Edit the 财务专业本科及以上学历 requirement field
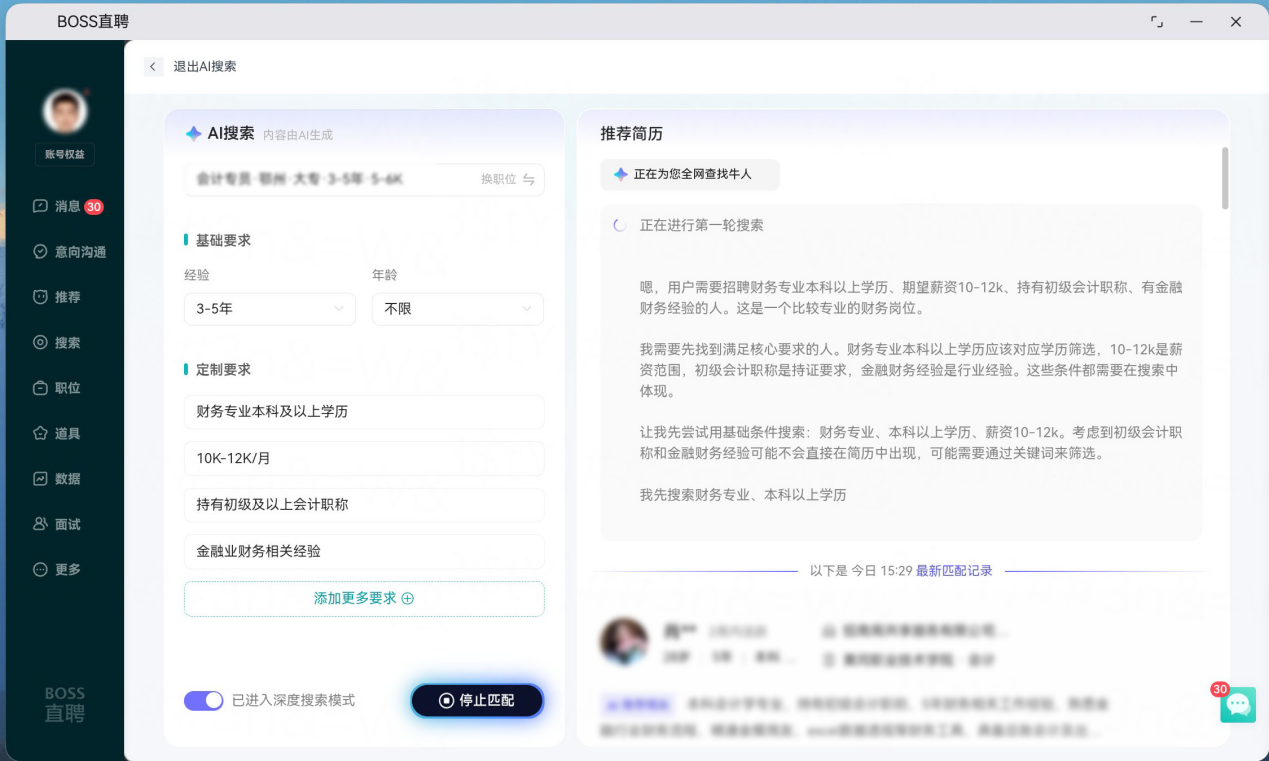 coord(364,412)
